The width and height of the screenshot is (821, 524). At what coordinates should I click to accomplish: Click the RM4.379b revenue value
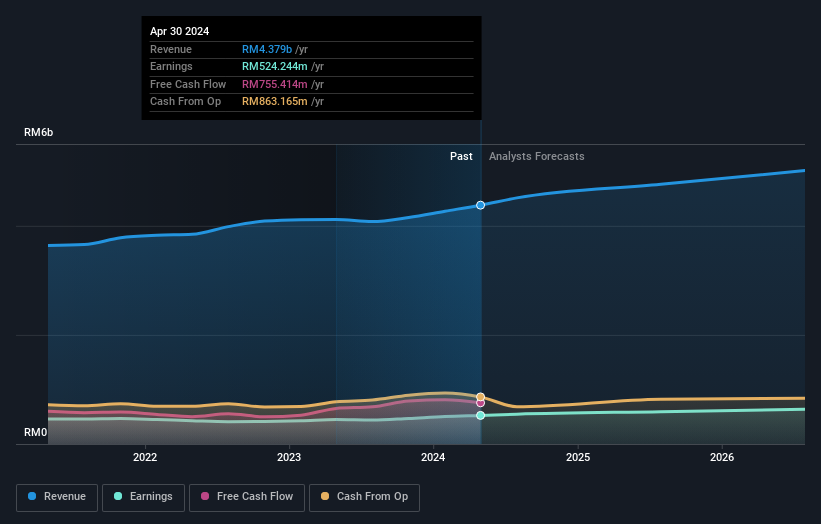[x=267, y=49]
